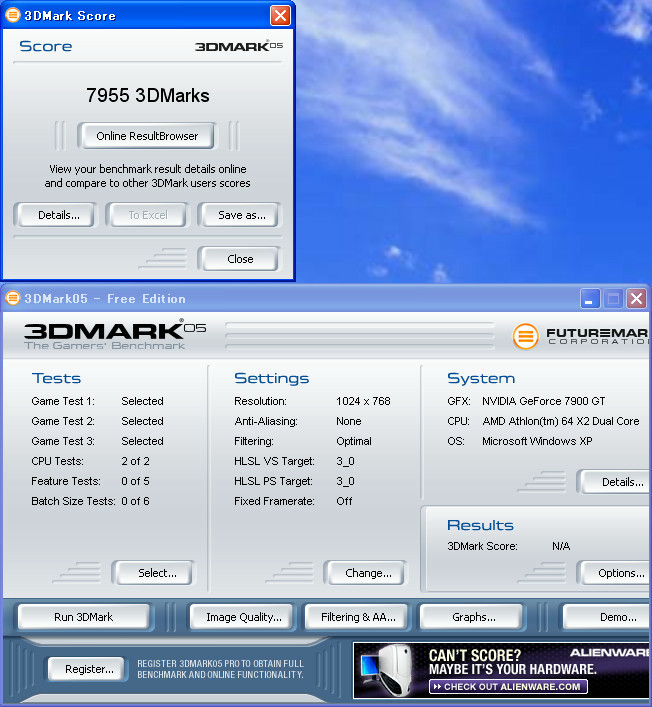Minimize the 3DMark05 main window

(x=589, y=298)
